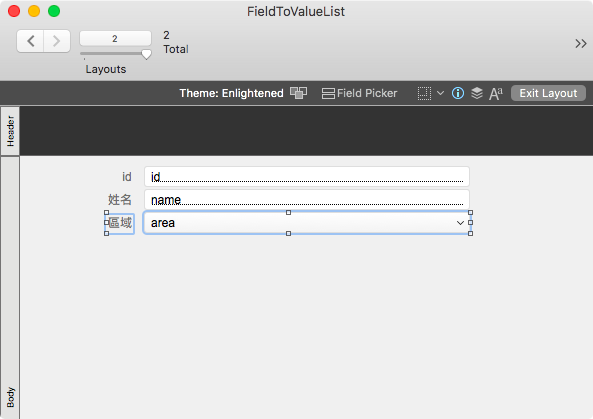Expand the screen stencil dropdown chevron
593x419 pixels.
[x=440, y=93]
